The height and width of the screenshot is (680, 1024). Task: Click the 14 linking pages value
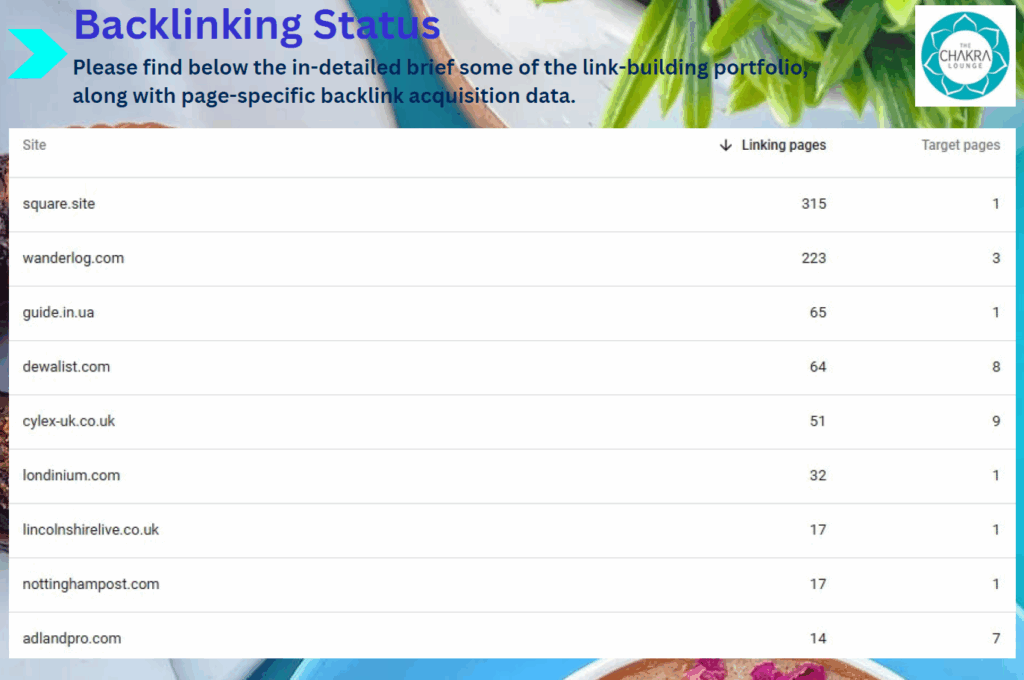(818, 638)
